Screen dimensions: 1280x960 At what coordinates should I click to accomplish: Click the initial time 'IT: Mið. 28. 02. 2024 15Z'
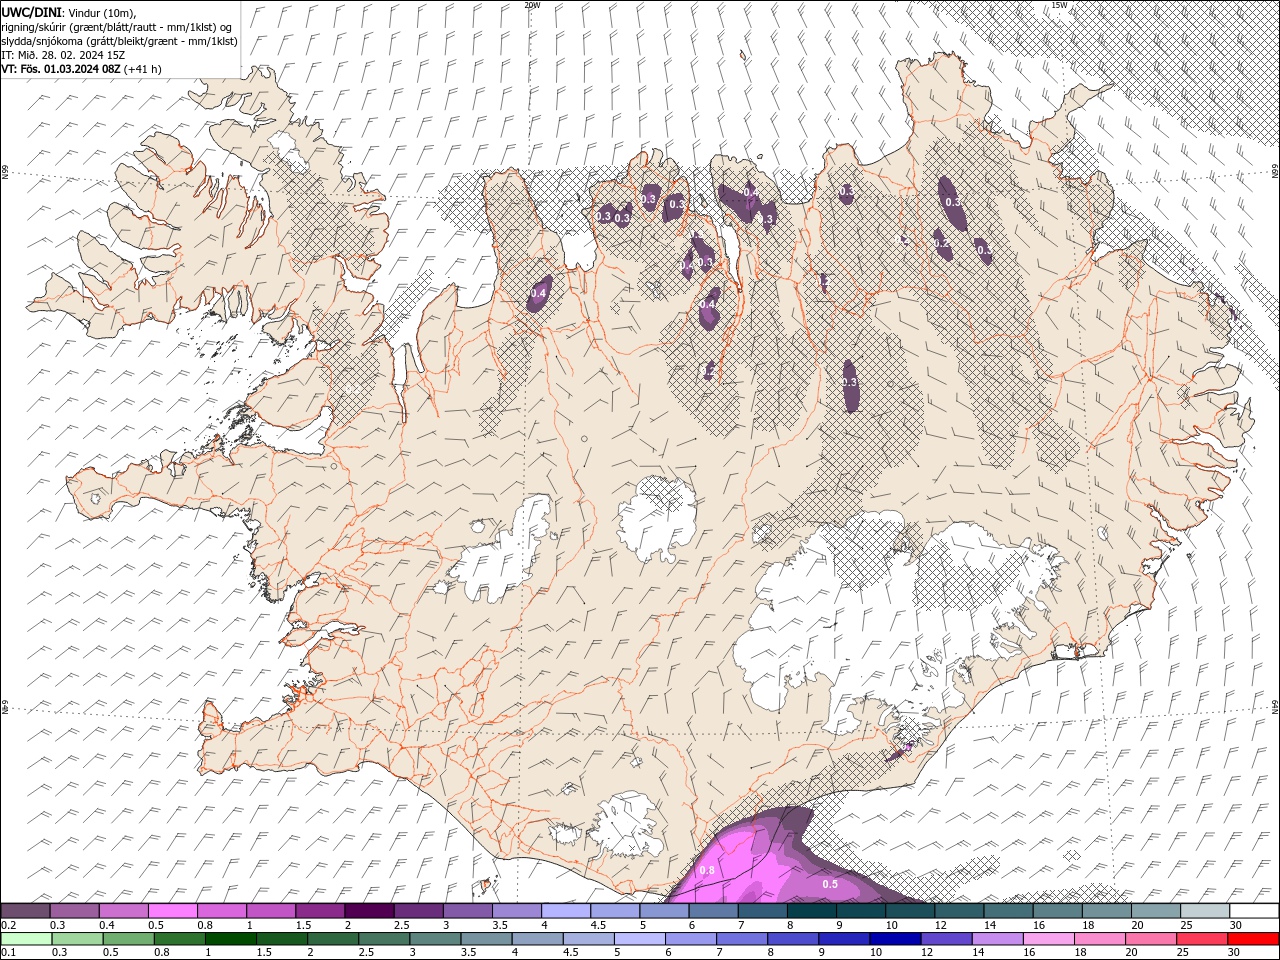click(x=63, y=55)
